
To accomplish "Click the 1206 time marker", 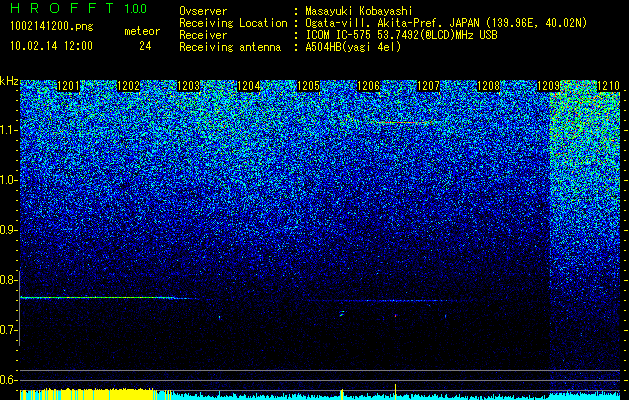I will (x=368, y=86).
